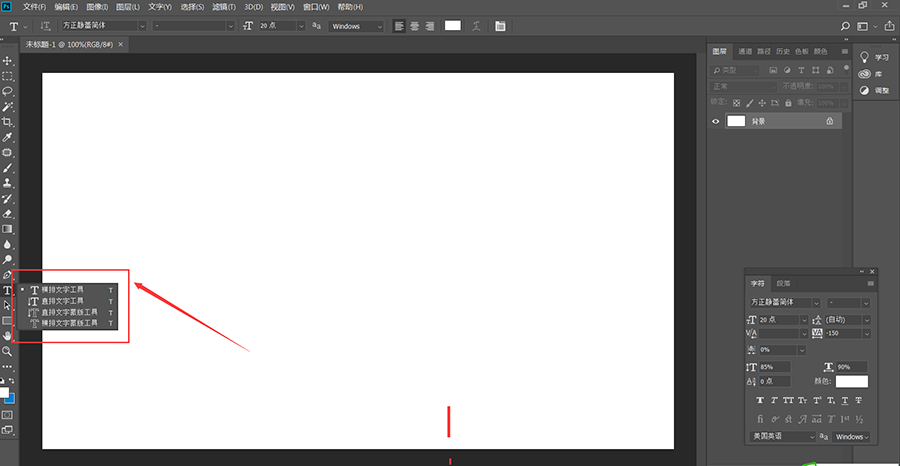The height and width of the screenshot is (466, 900).
Task: Click the share icon top right
Action: 889,26
